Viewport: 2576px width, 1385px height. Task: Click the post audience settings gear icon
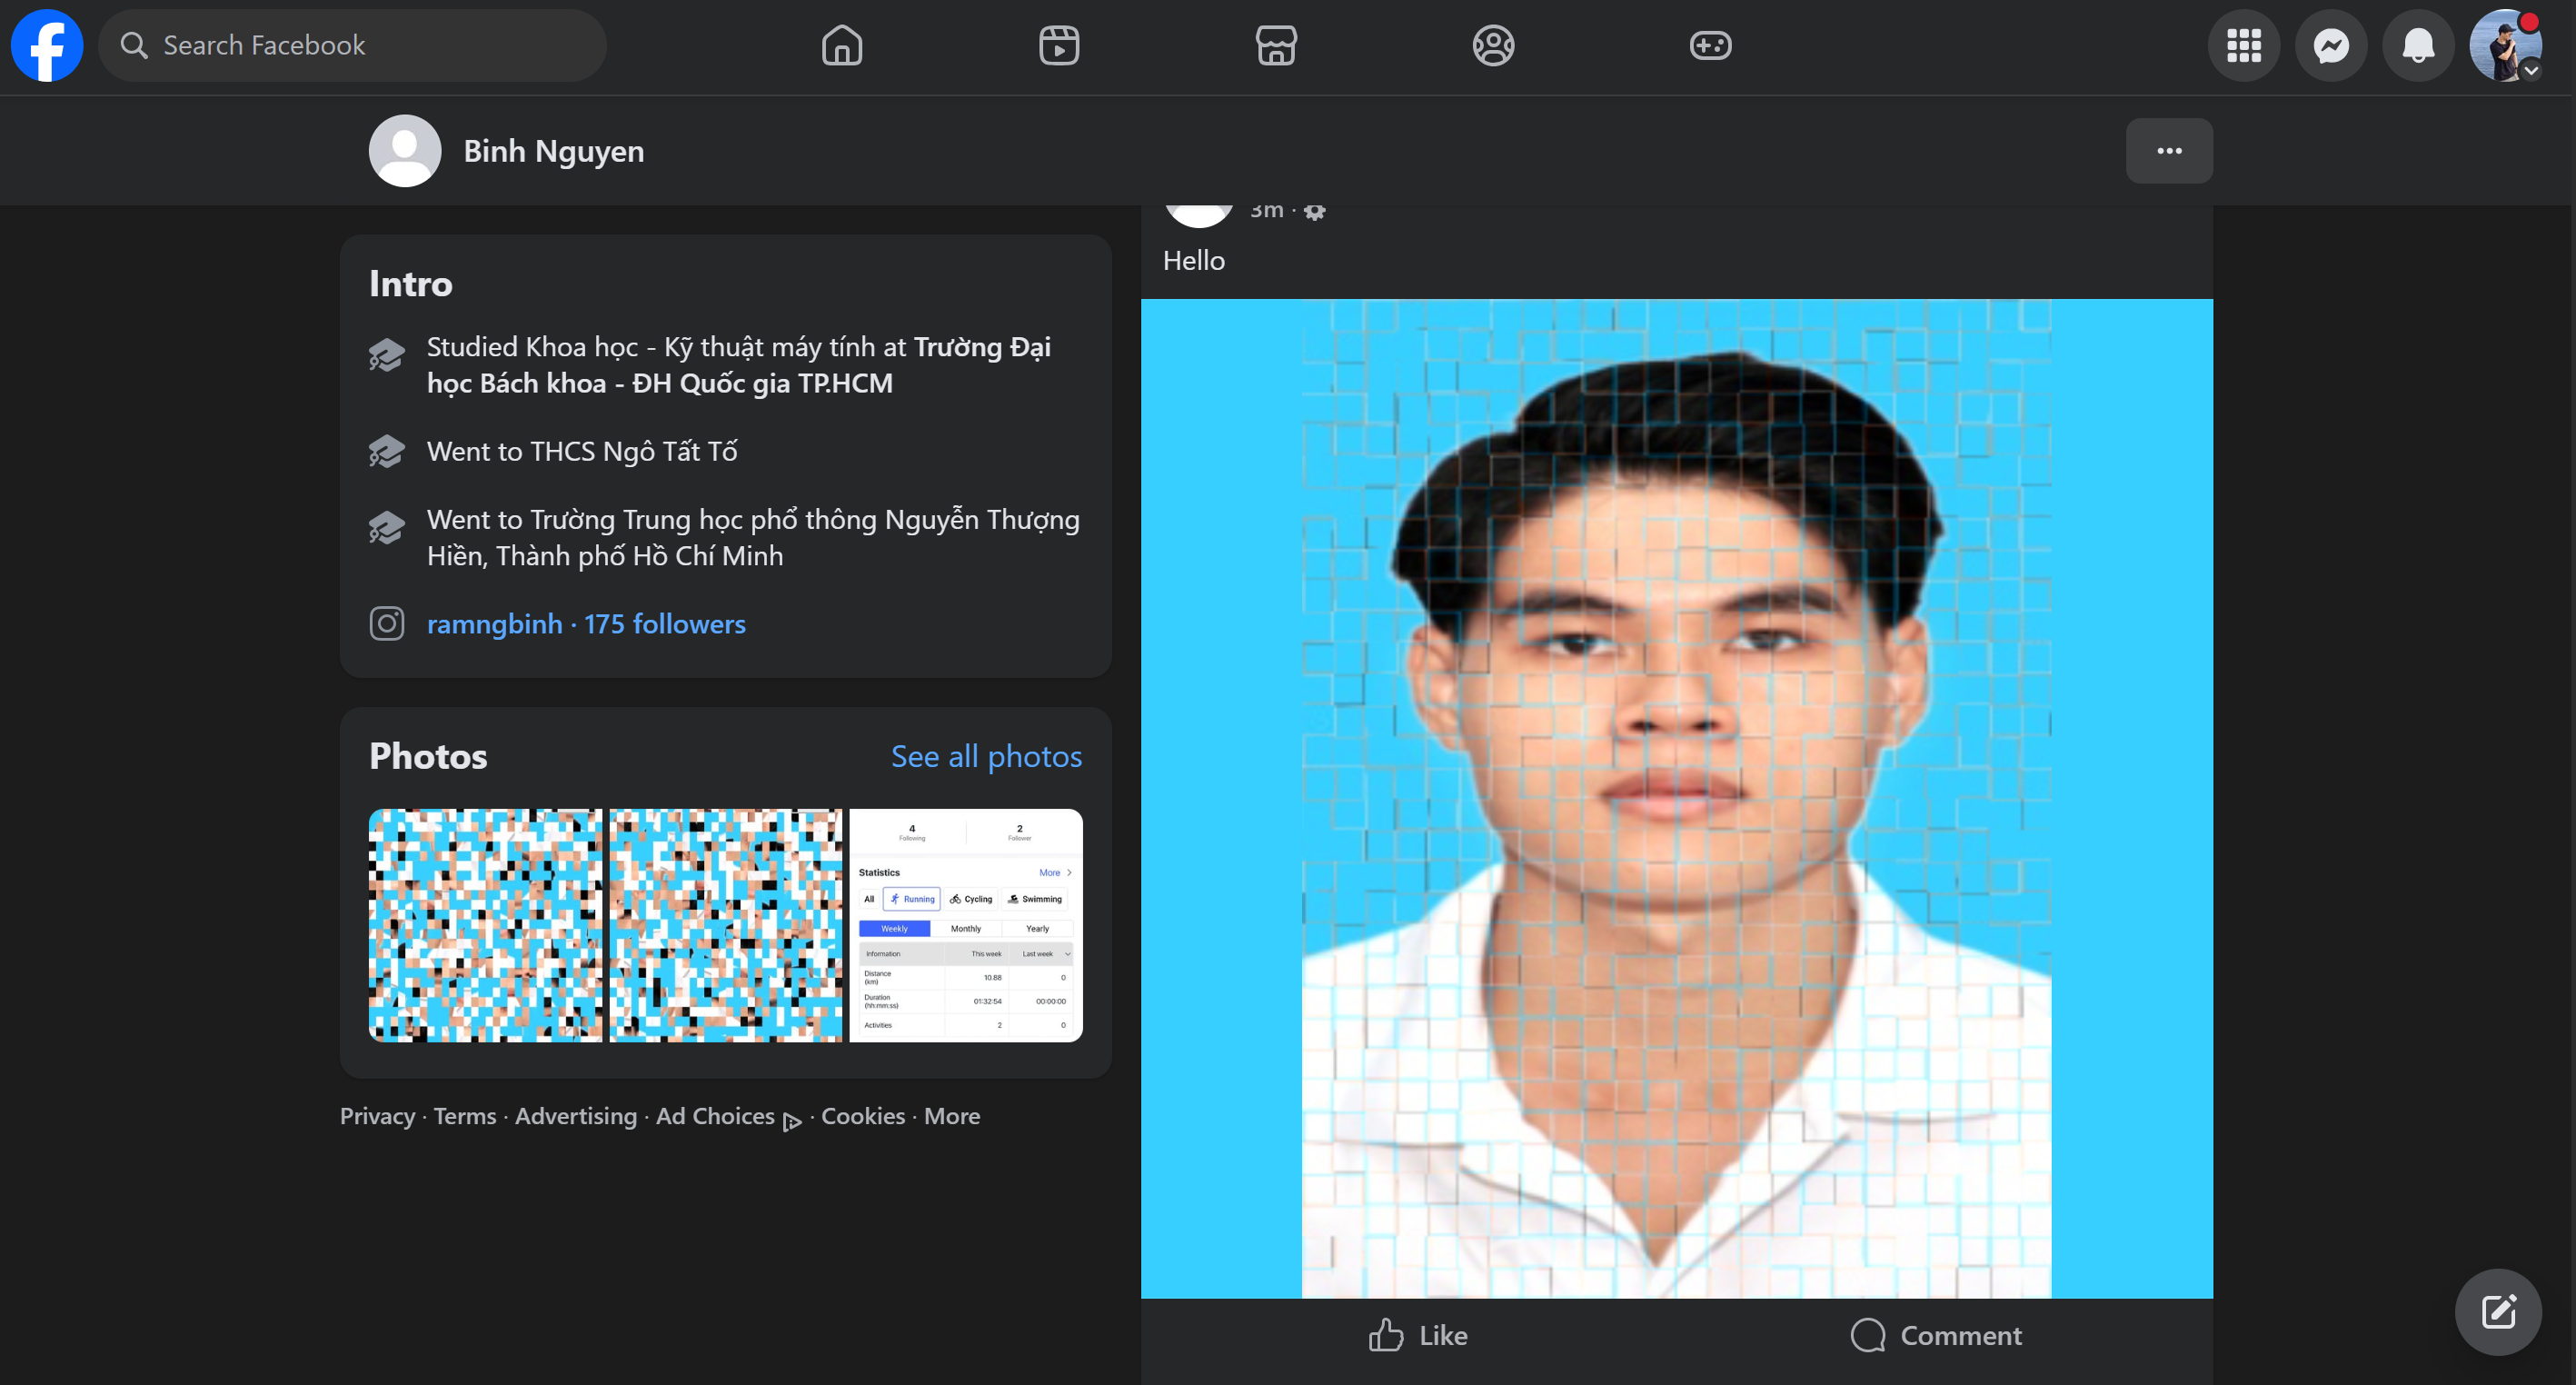pyautogui.click(x=1314, y=211)
